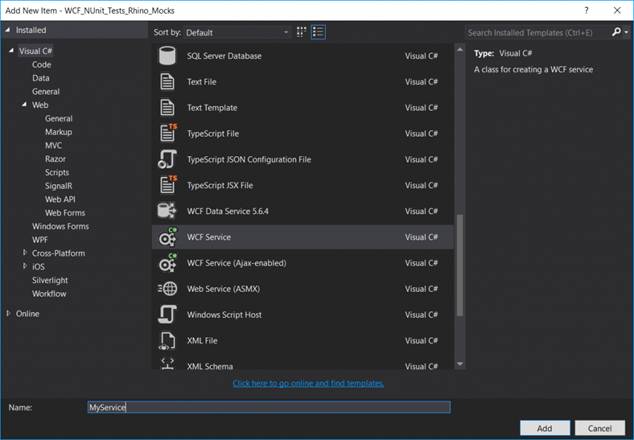The image size is (634, 440).
Task: Click the Cancel button
Action: coord(600,428)
